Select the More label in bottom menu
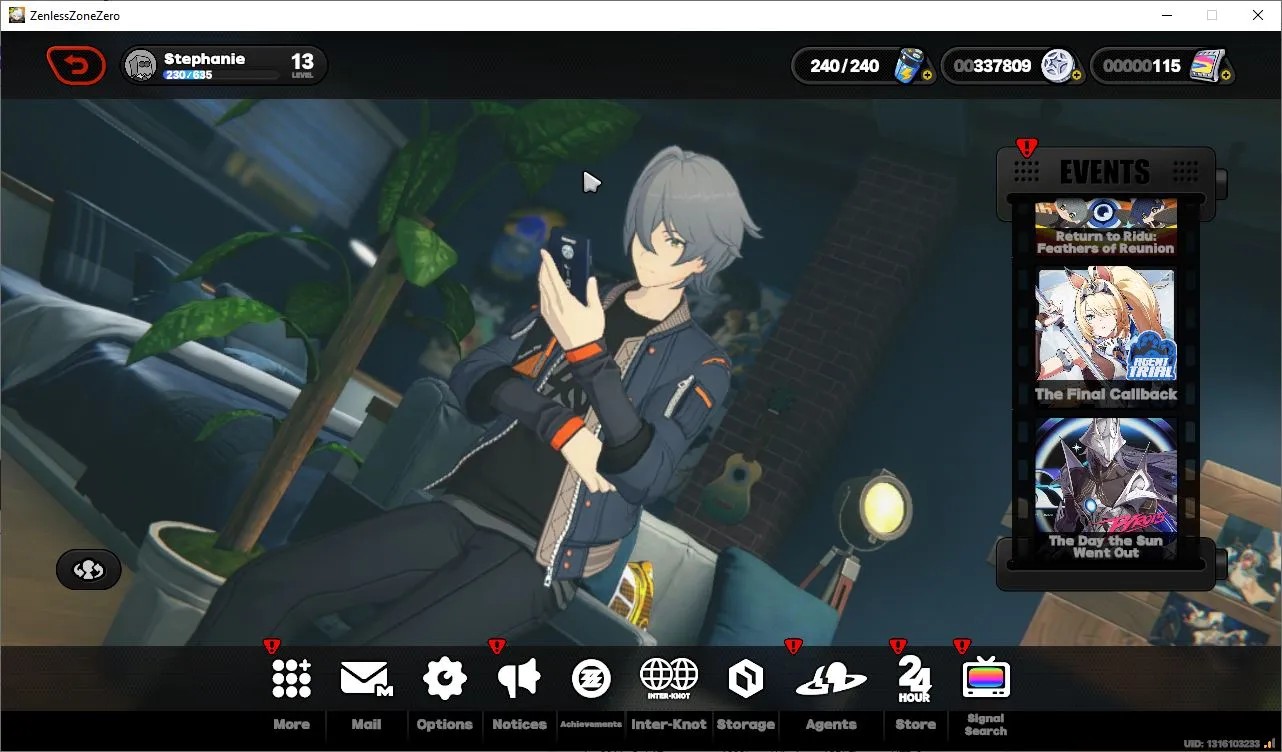 pos(291,724)
